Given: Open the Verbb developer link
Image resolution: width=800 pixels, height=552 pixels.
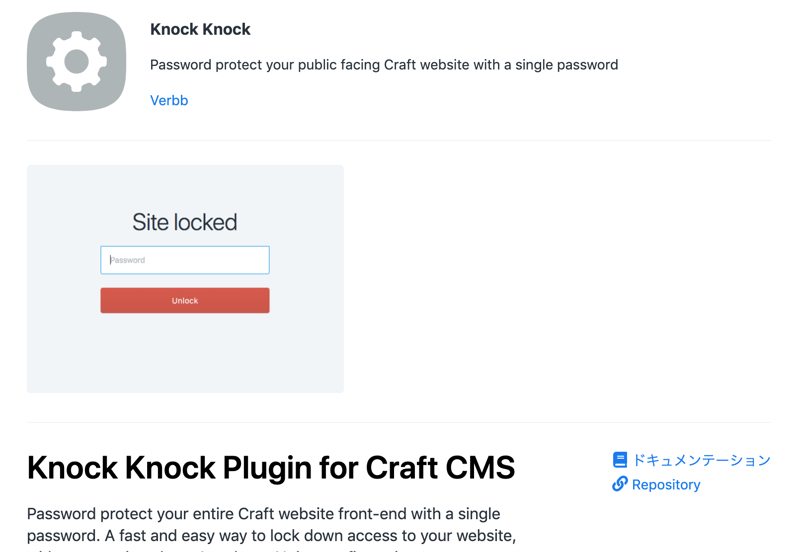Looking at the screenshot, I should pyautogui.click(x=169, y=100).
